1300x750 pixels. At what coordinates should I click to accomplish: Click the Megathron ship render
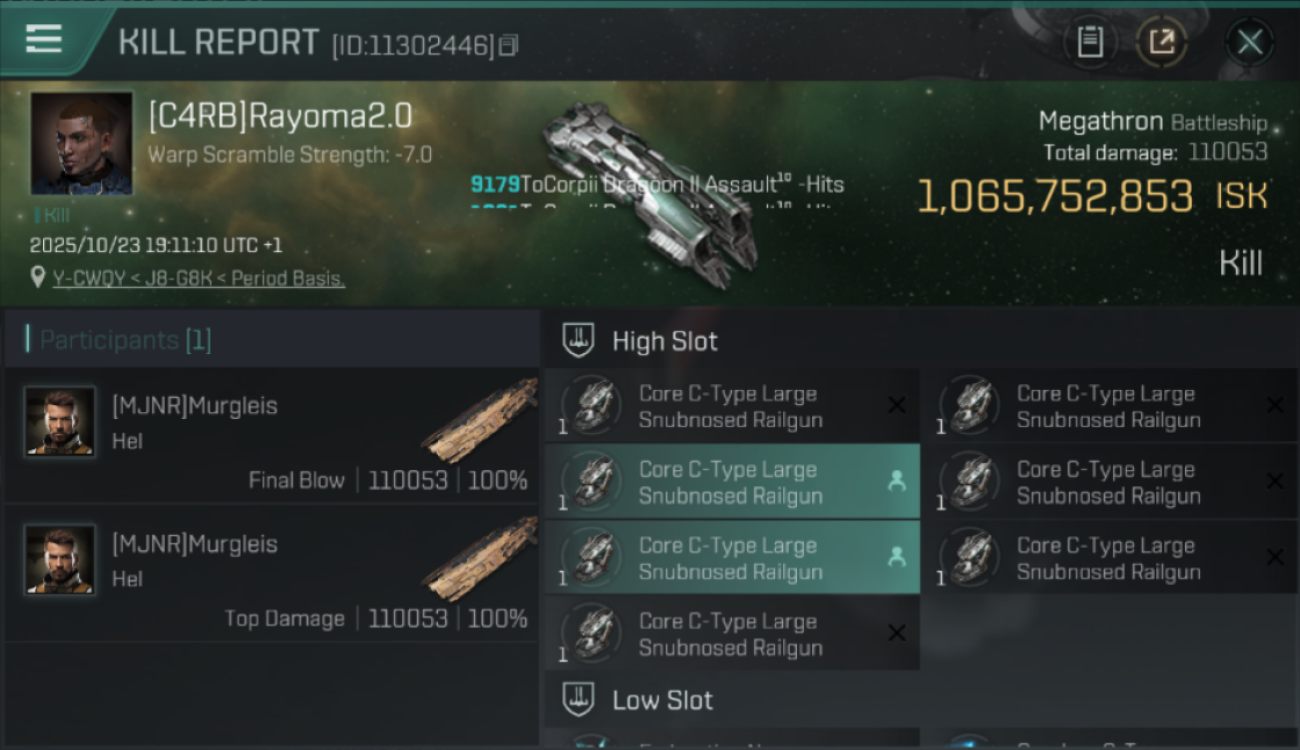(x=650, y=190)
